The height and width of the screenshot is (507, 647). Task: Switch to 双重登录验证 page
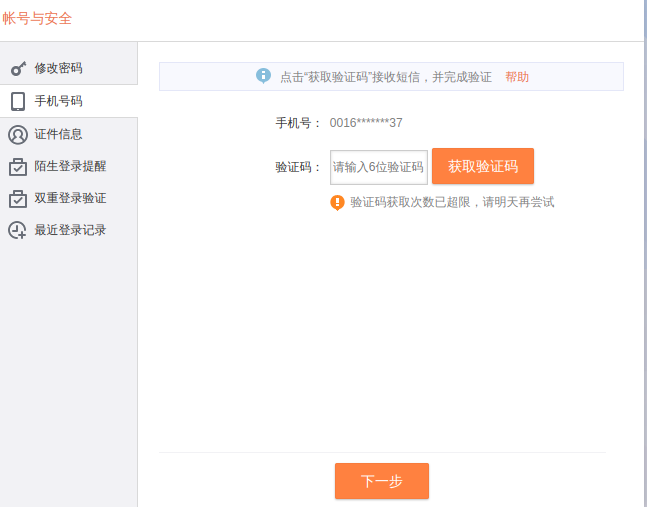pyautogui.click(x=70, y=198)
